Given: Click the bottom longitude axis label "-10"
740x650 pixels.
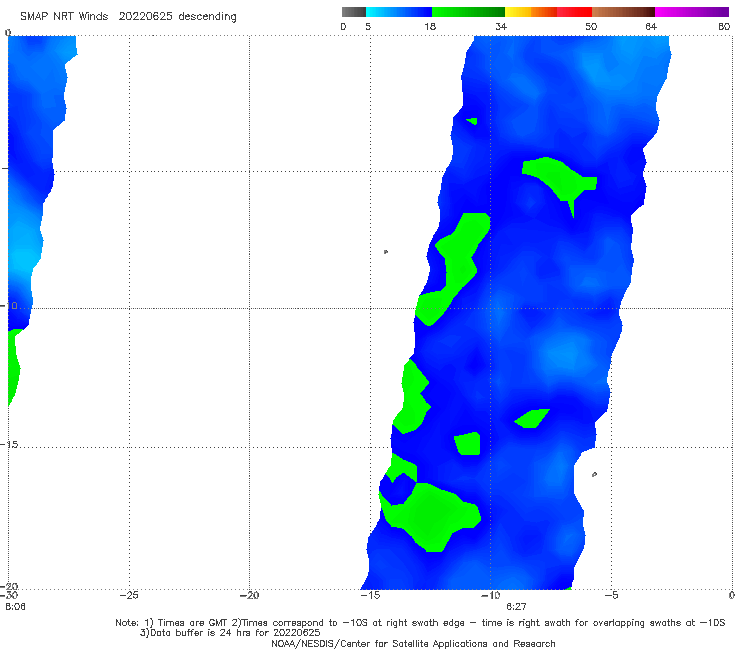Looking at the screenshot, I should click(490, 596).
